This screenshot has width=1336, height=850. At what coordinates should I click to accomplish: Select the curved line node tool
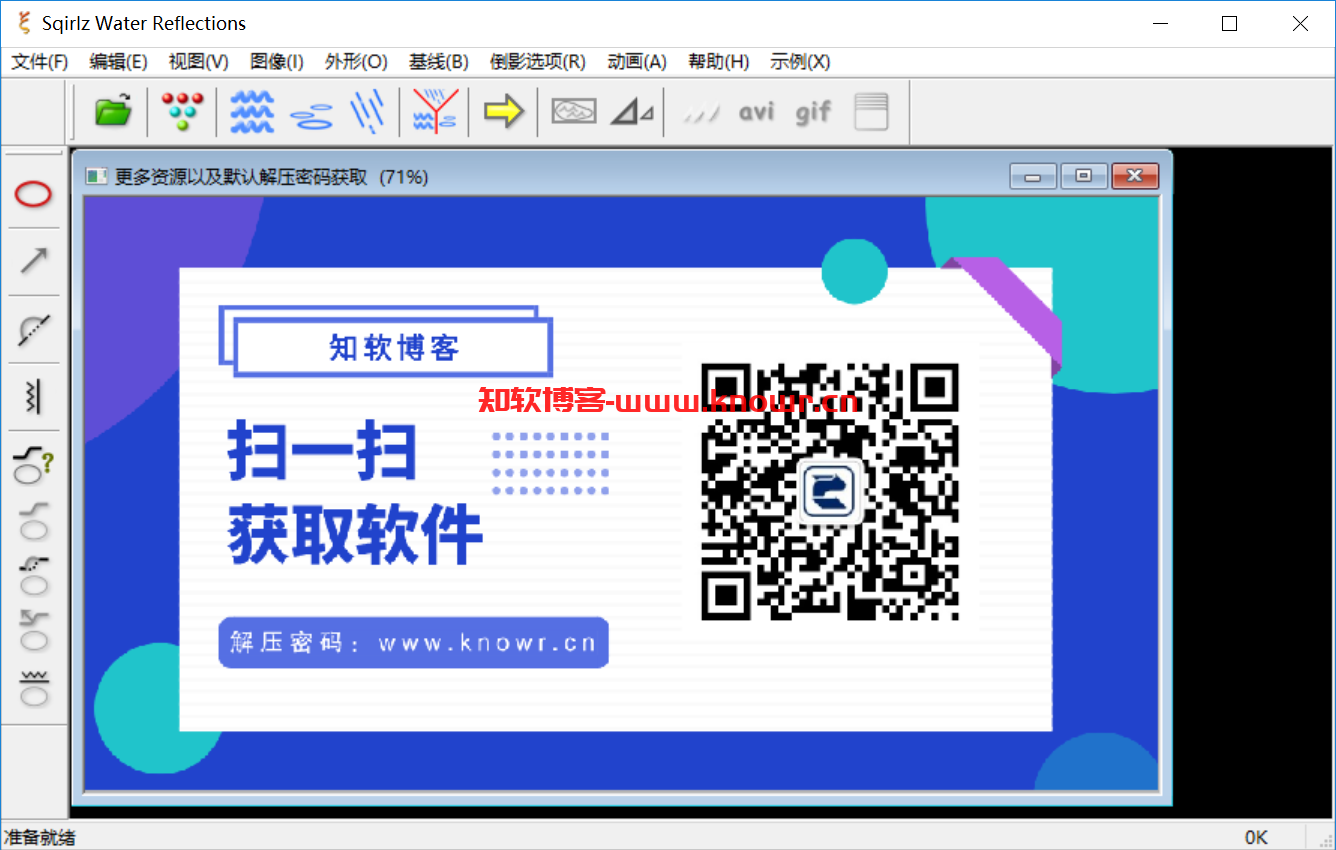pos(34,329)
